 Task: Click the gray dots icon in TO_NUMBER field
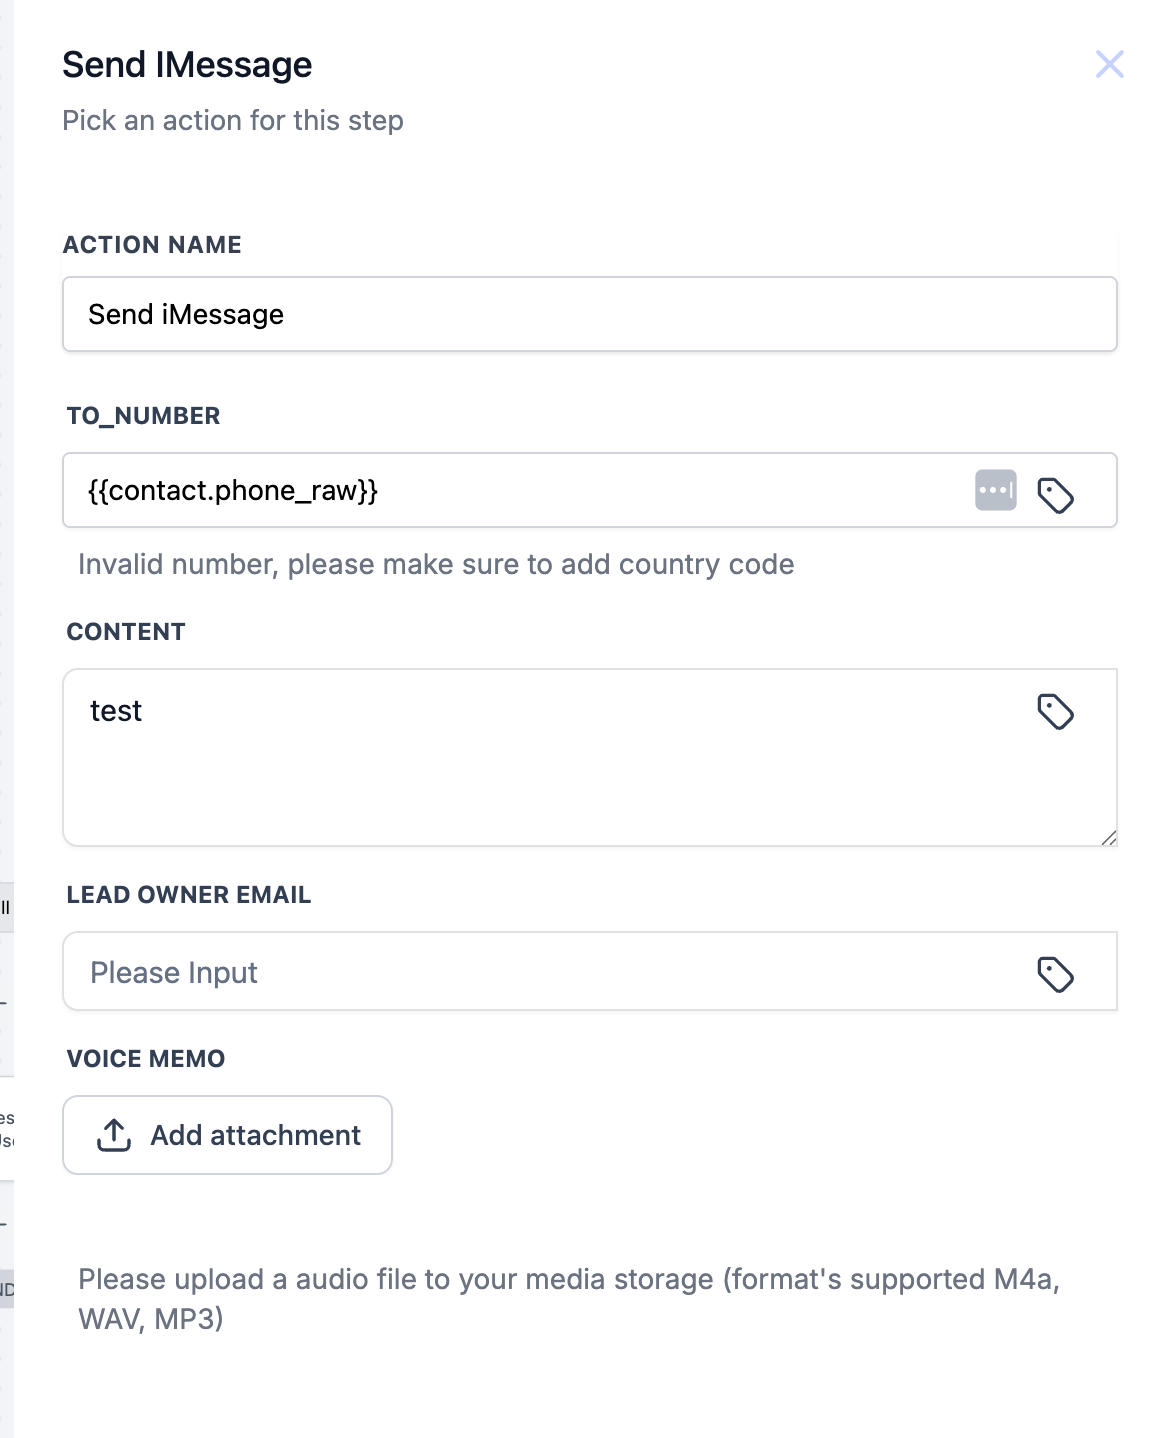tap(995, 490)
